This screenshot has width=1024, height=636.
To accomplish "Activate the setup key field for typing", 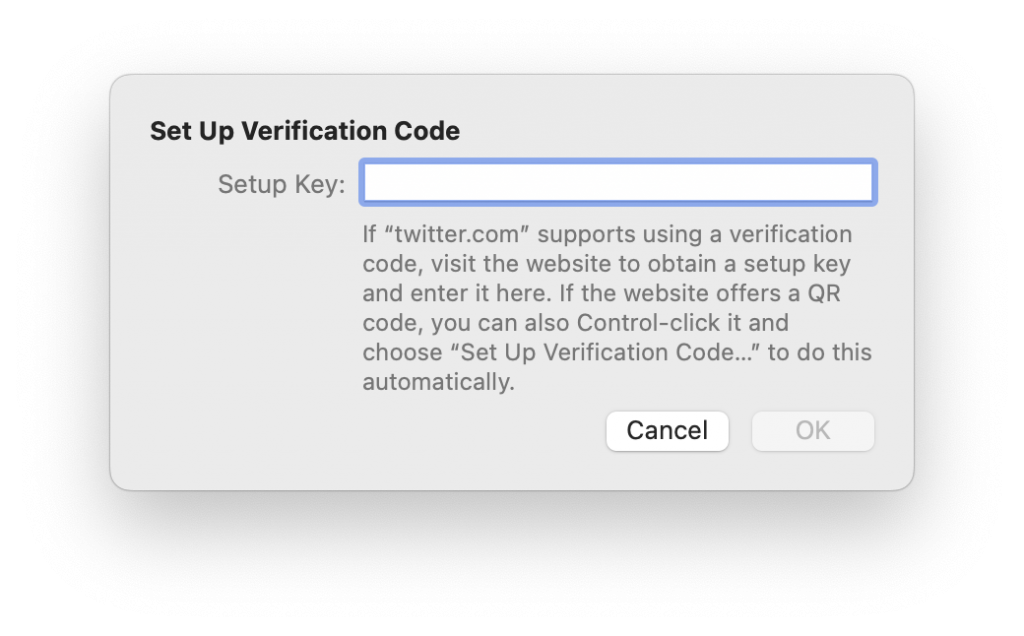I will tap(617, 182).
